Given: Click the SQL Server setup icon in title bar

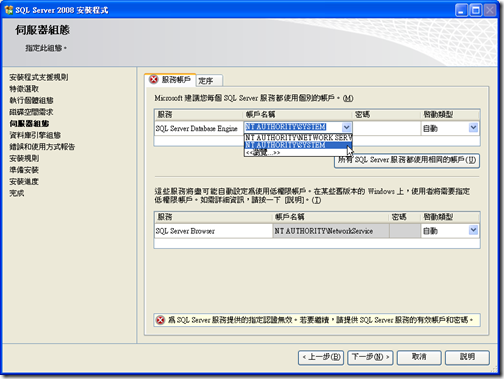Looking at the screenshot, I should point(9,10).
